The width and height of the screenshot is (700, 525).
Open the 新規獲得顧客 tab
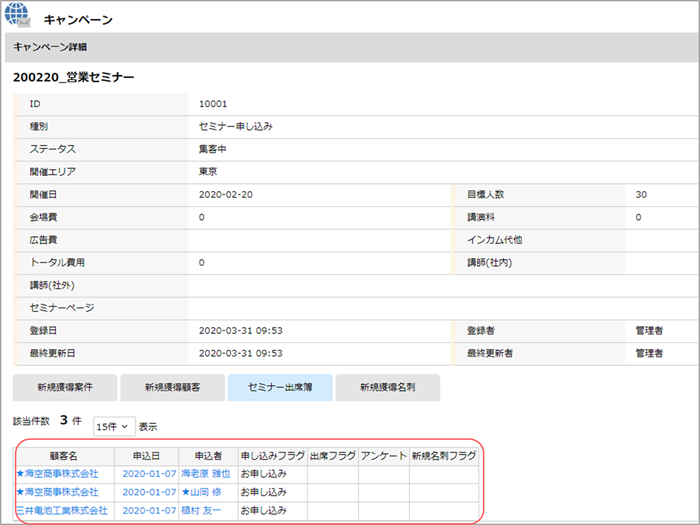[x=173, y=387]
